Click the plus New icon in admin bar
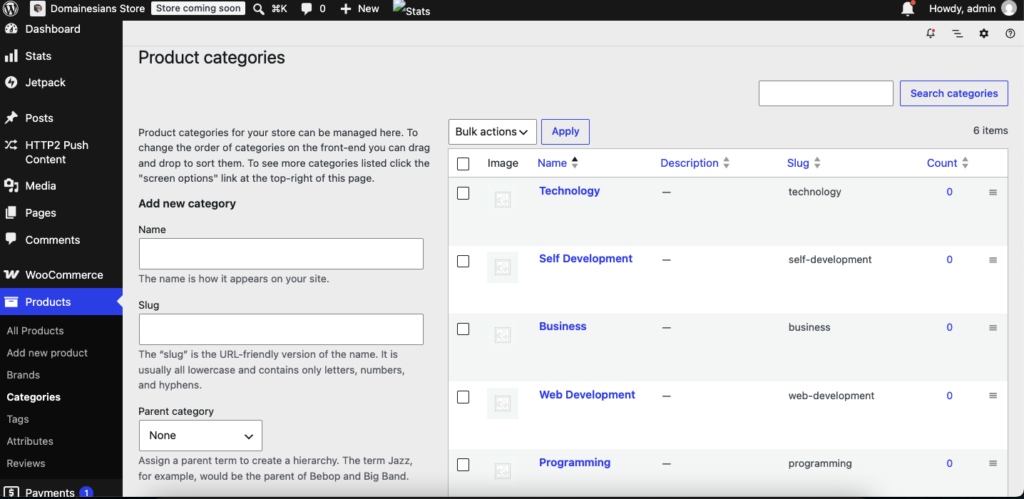 345,9
